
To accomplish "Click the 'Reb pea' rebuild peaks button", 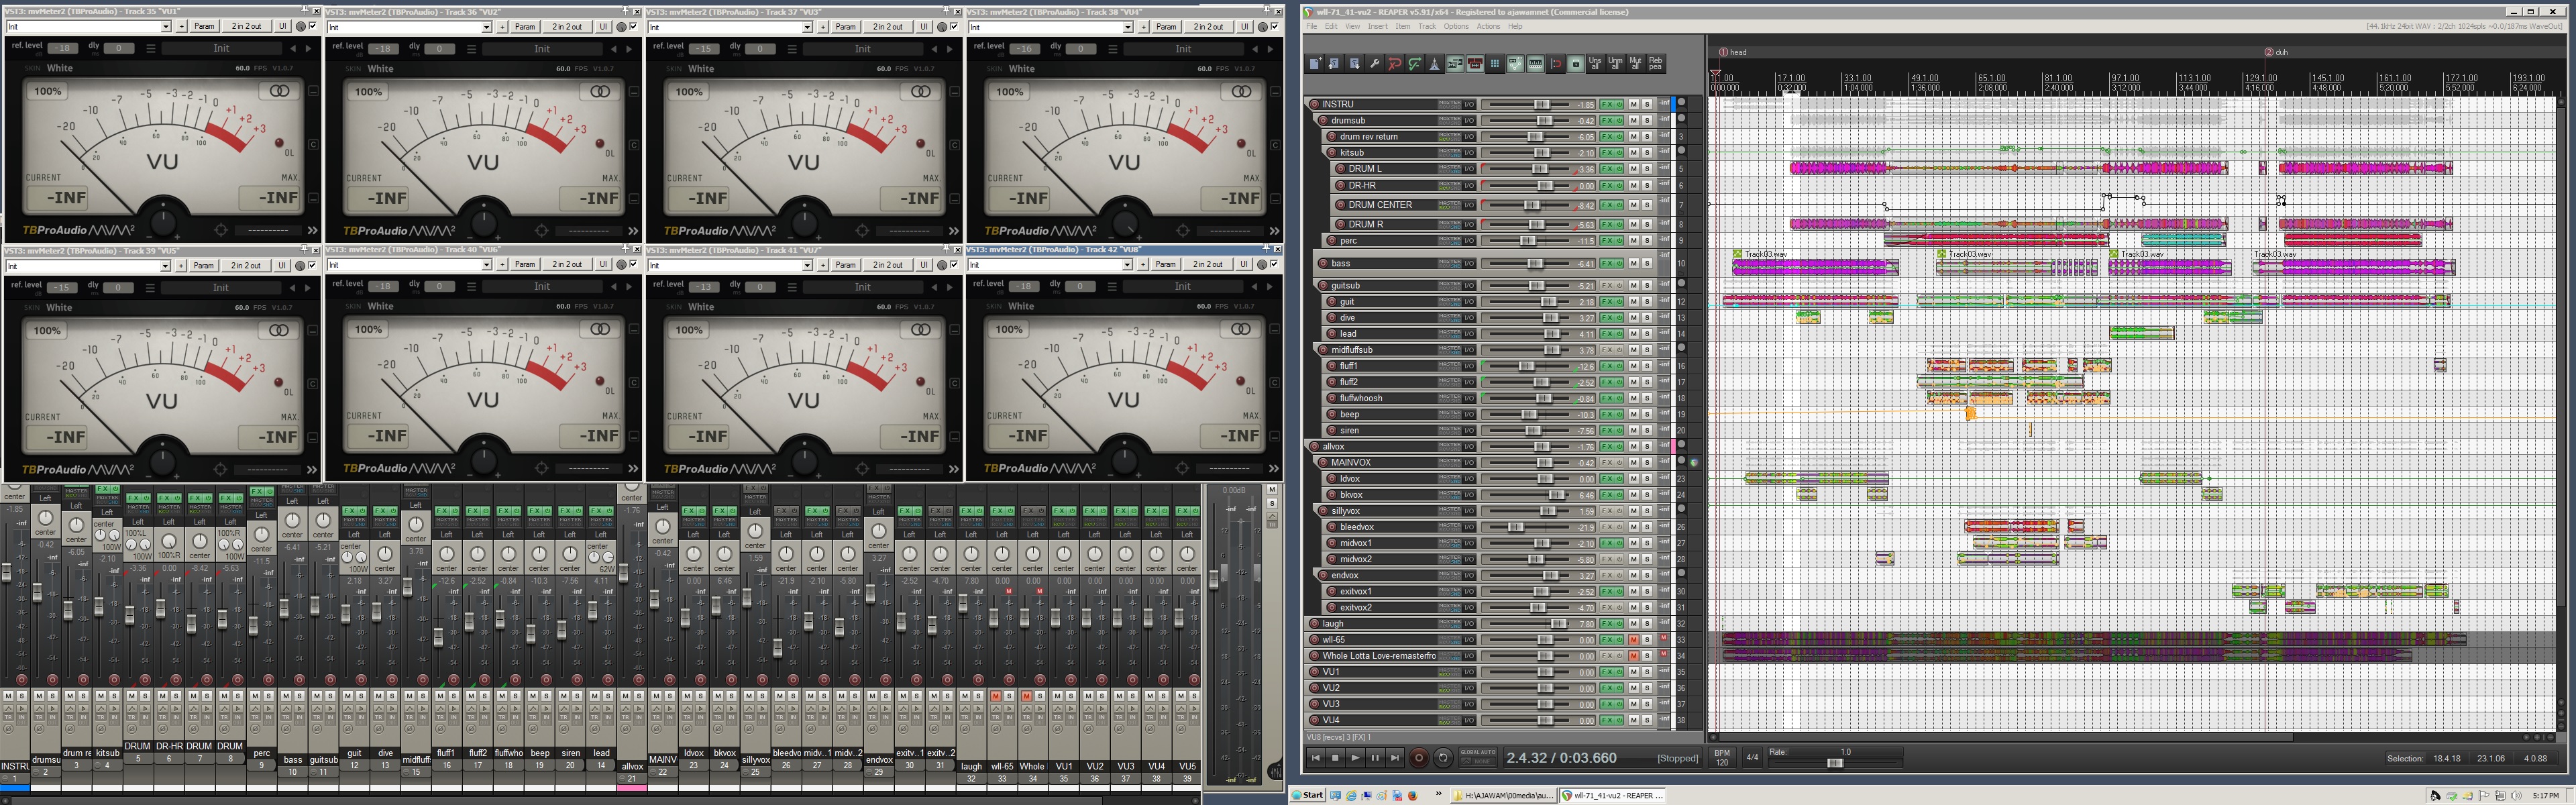I will coord(1656,64).
